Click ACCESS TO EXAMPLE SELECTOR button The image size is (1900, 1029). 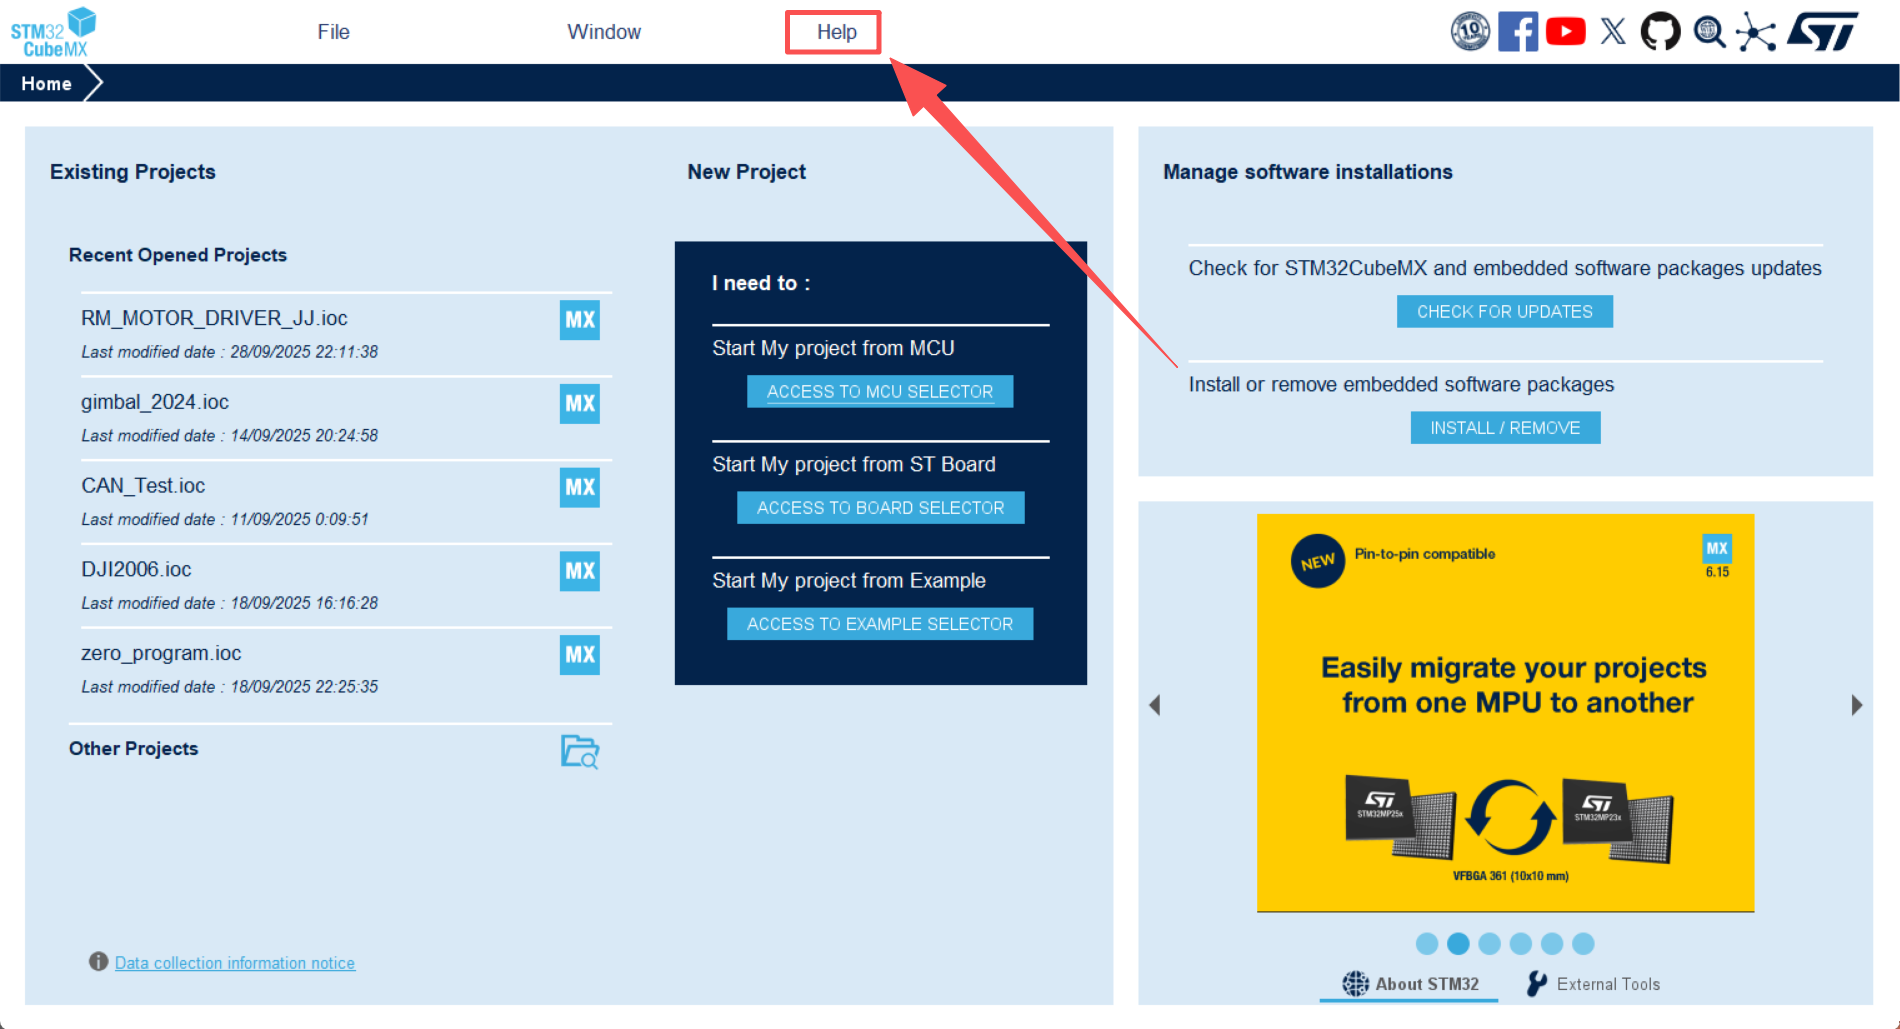coord(880,624)
